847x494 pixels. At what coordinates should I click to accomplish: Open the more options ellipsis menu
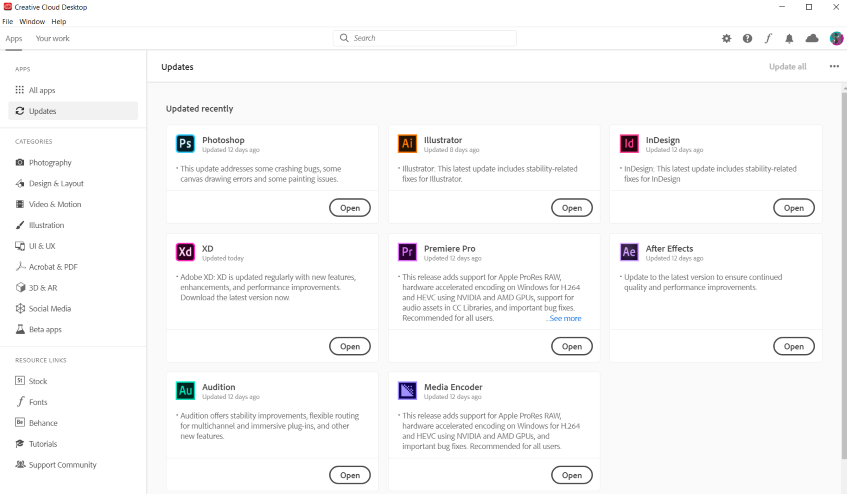pyautogui.click(x=834, y=66)
